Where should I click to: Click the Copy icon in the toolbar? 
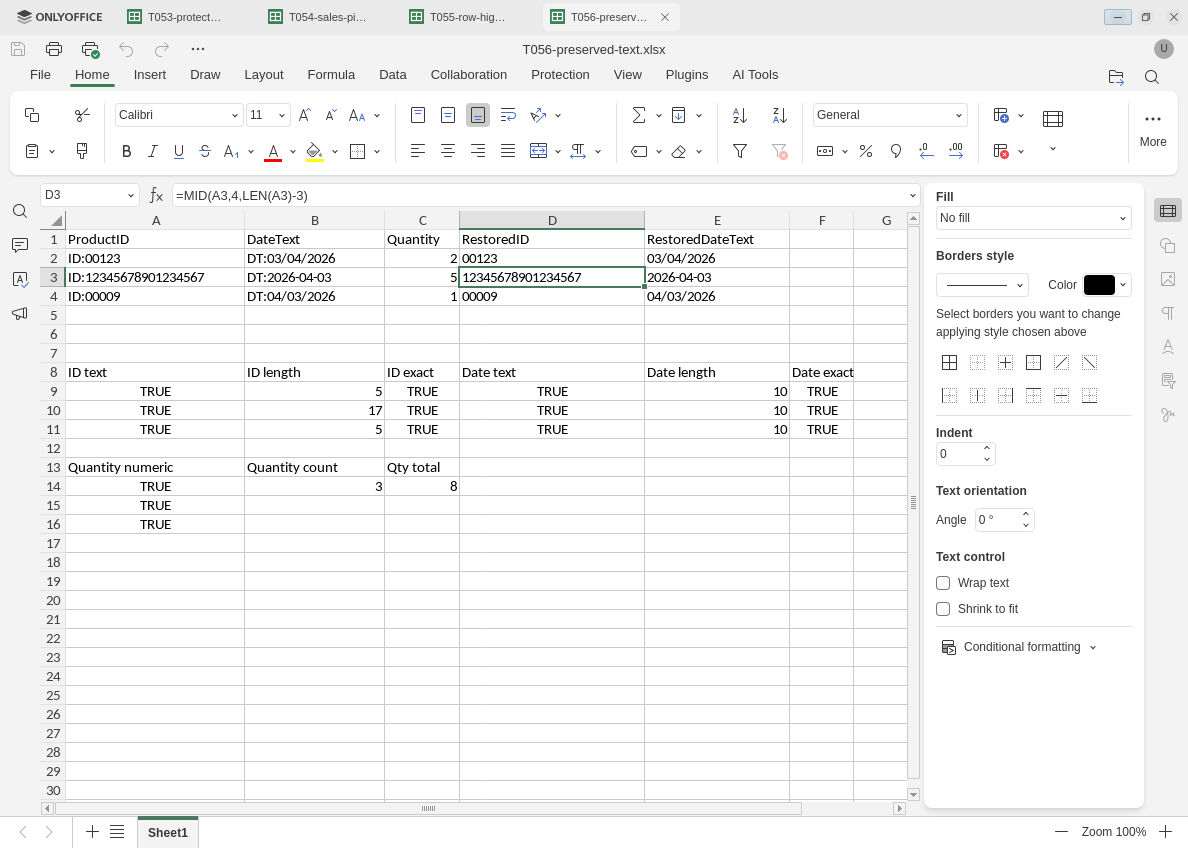[32, 115]
